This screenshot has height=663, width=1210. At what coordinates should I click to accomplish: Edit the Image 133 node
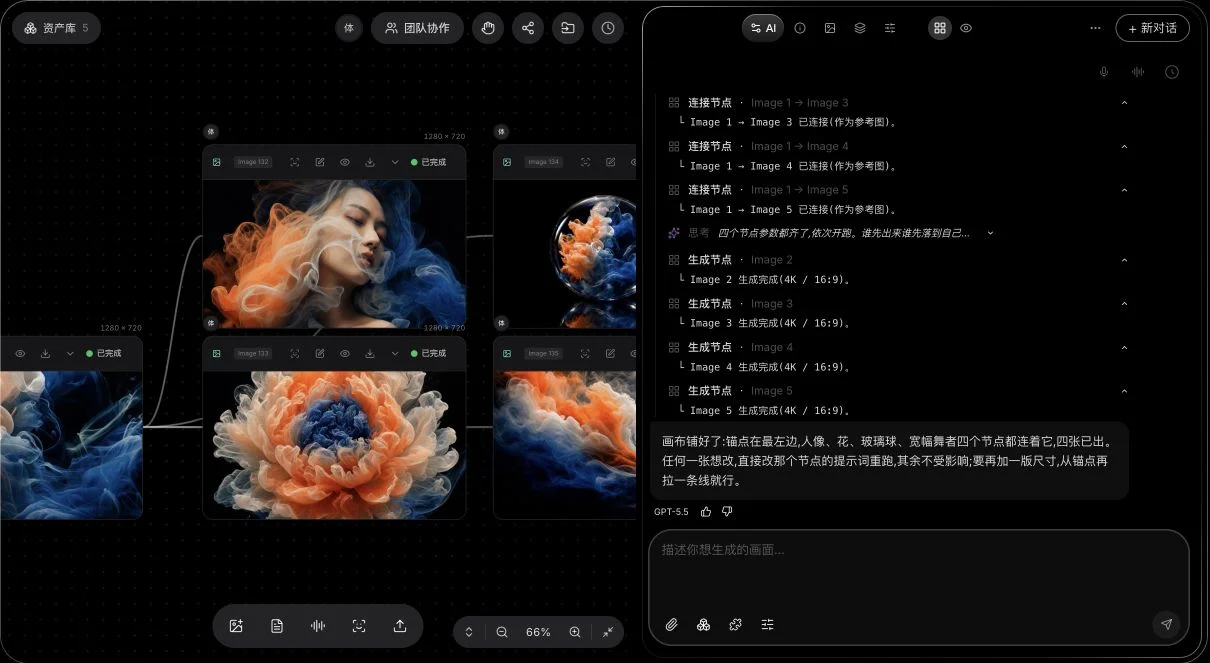pos(320,353)
